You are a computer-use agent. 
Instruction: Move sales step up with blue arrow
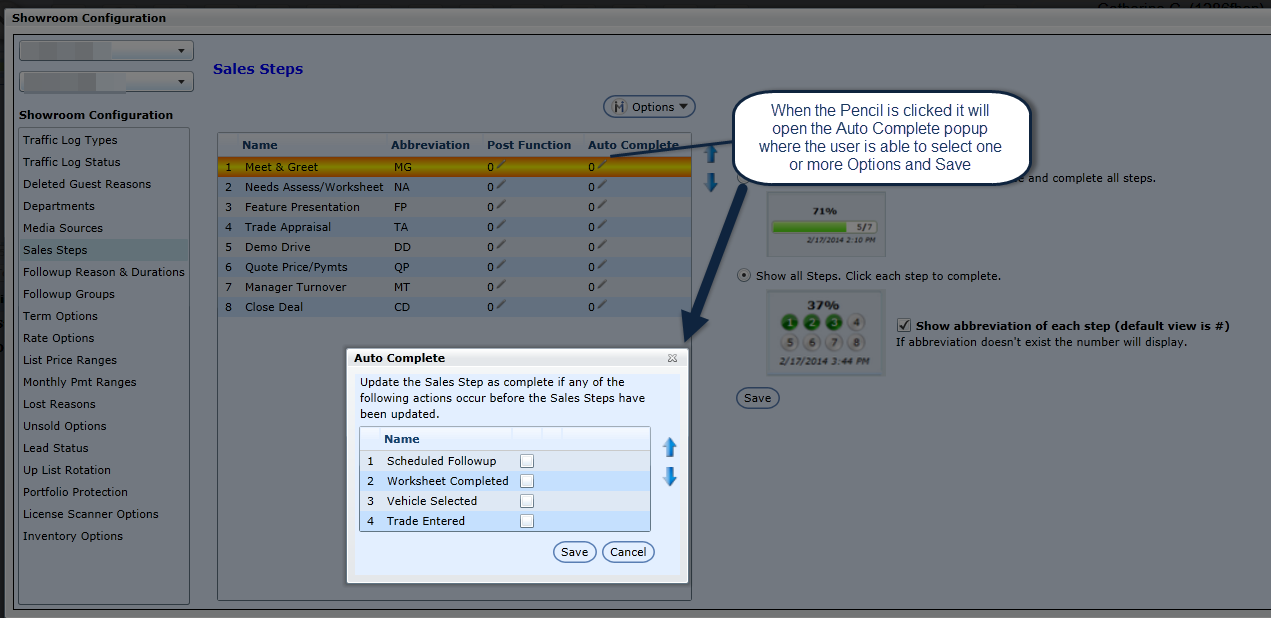tap(711, 154)
